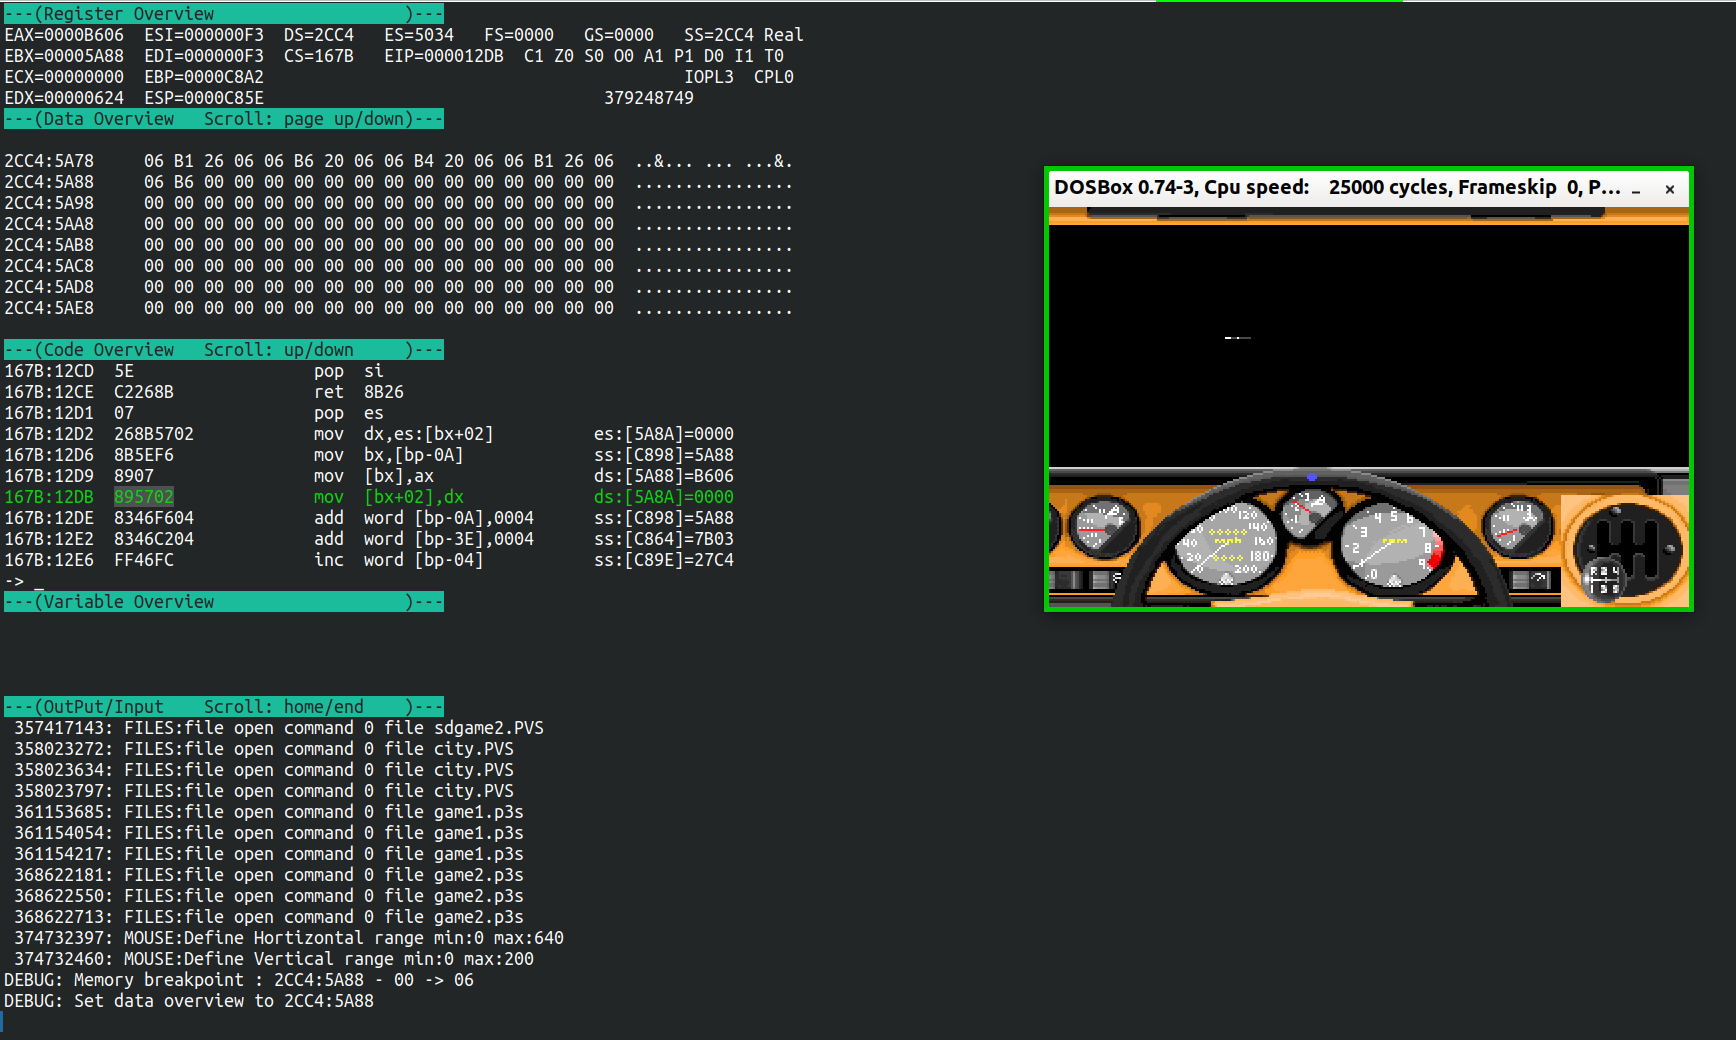The image size is (1736, 1040).
Task: Click the DEBUG: Memory breakpoint message
Action: point(239,980)
